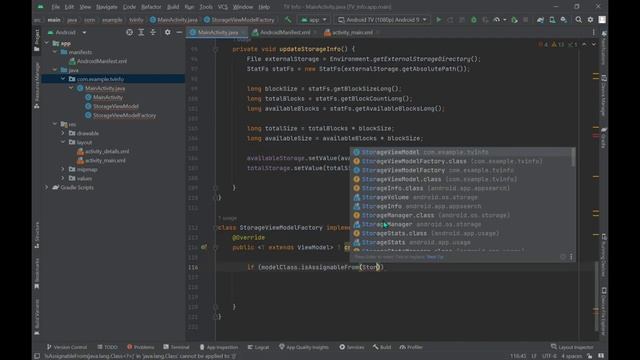Open the Bookmarks side tab
Image resolution: width=640 pixels, height=360 pixels.
37,273
